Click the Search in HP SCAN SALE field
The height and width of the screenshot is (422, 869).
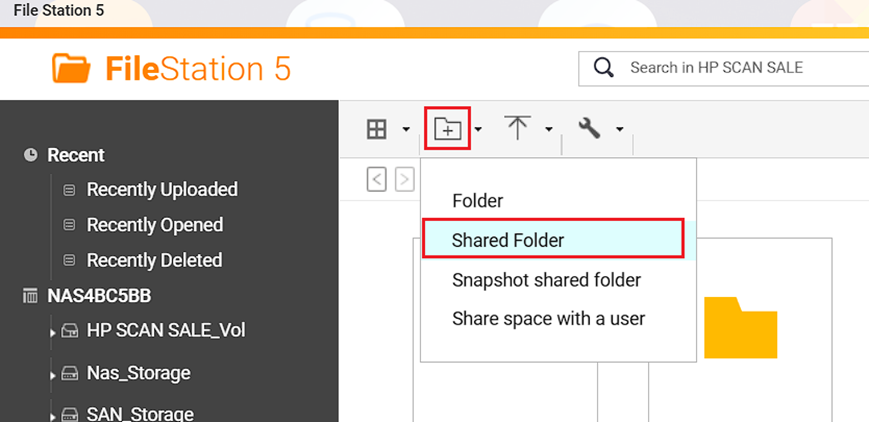[x=740, y=68]
